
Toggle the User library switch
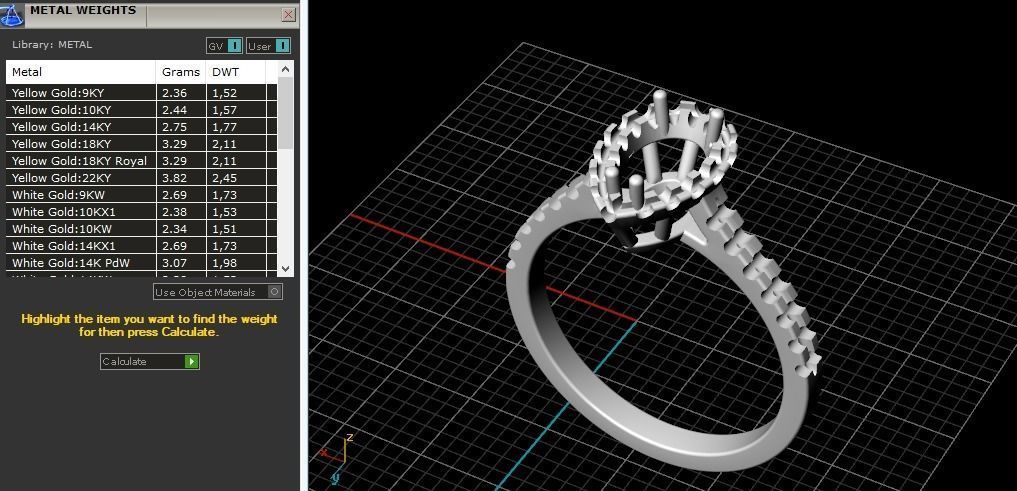pos(269,46)
